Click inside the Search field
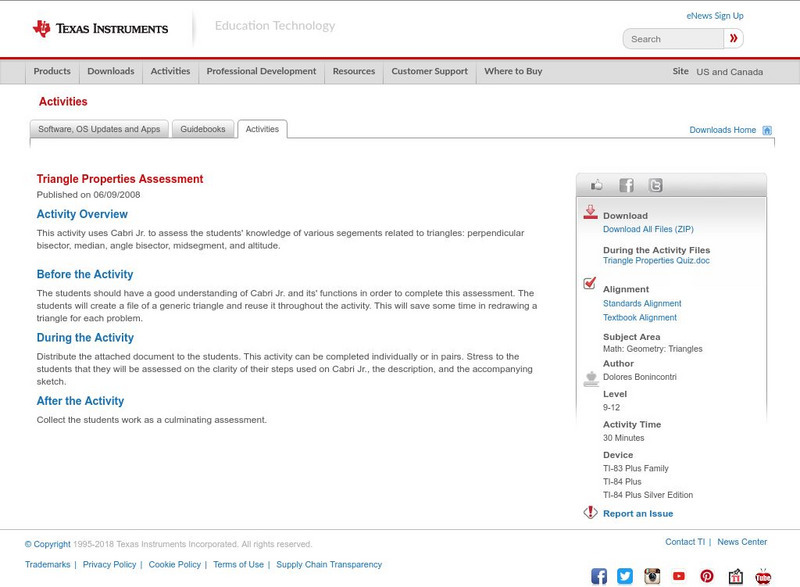Screen dimensions: 800x587 [x=673, y=39]
